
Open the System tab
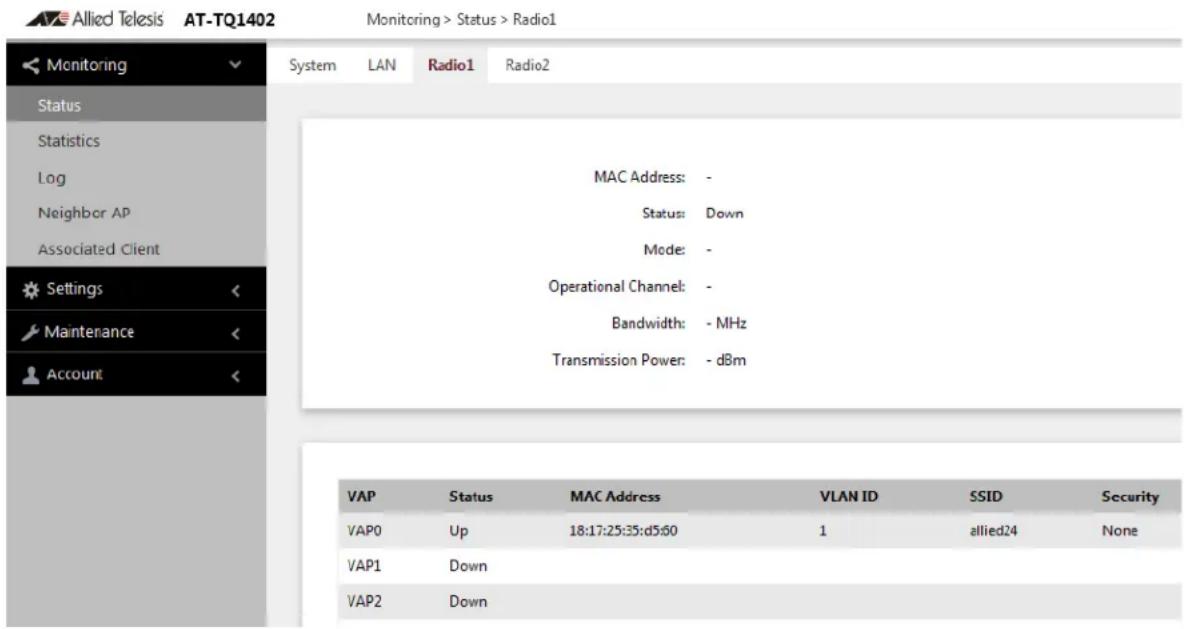(313, 66)
